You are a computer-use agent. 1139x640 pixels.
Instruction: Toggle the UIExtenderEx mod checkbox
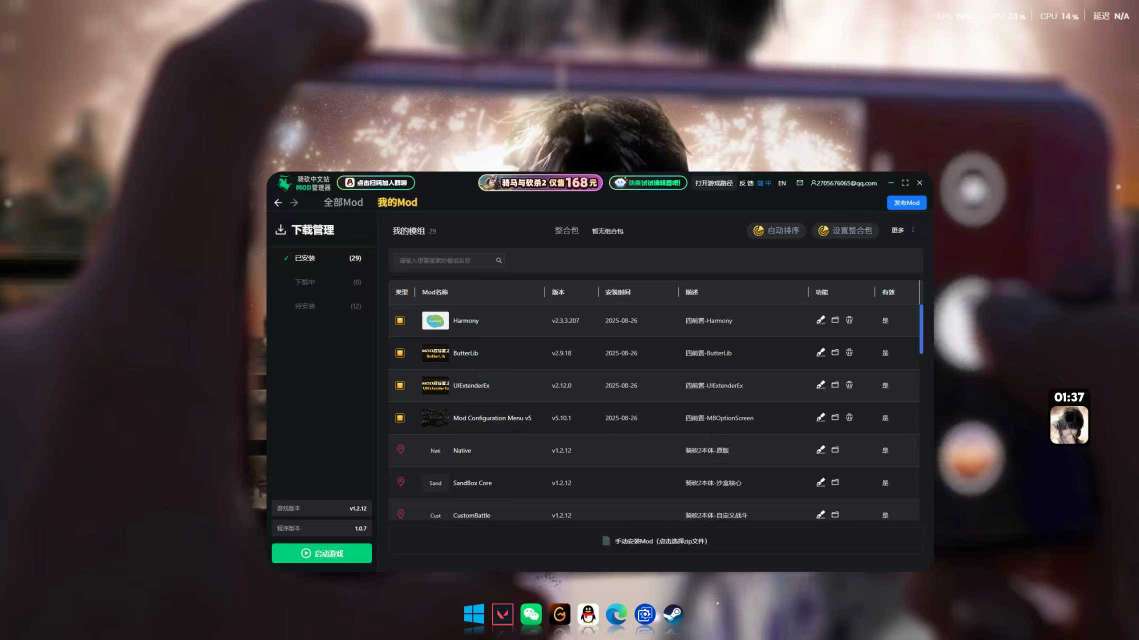coord(400,385)
